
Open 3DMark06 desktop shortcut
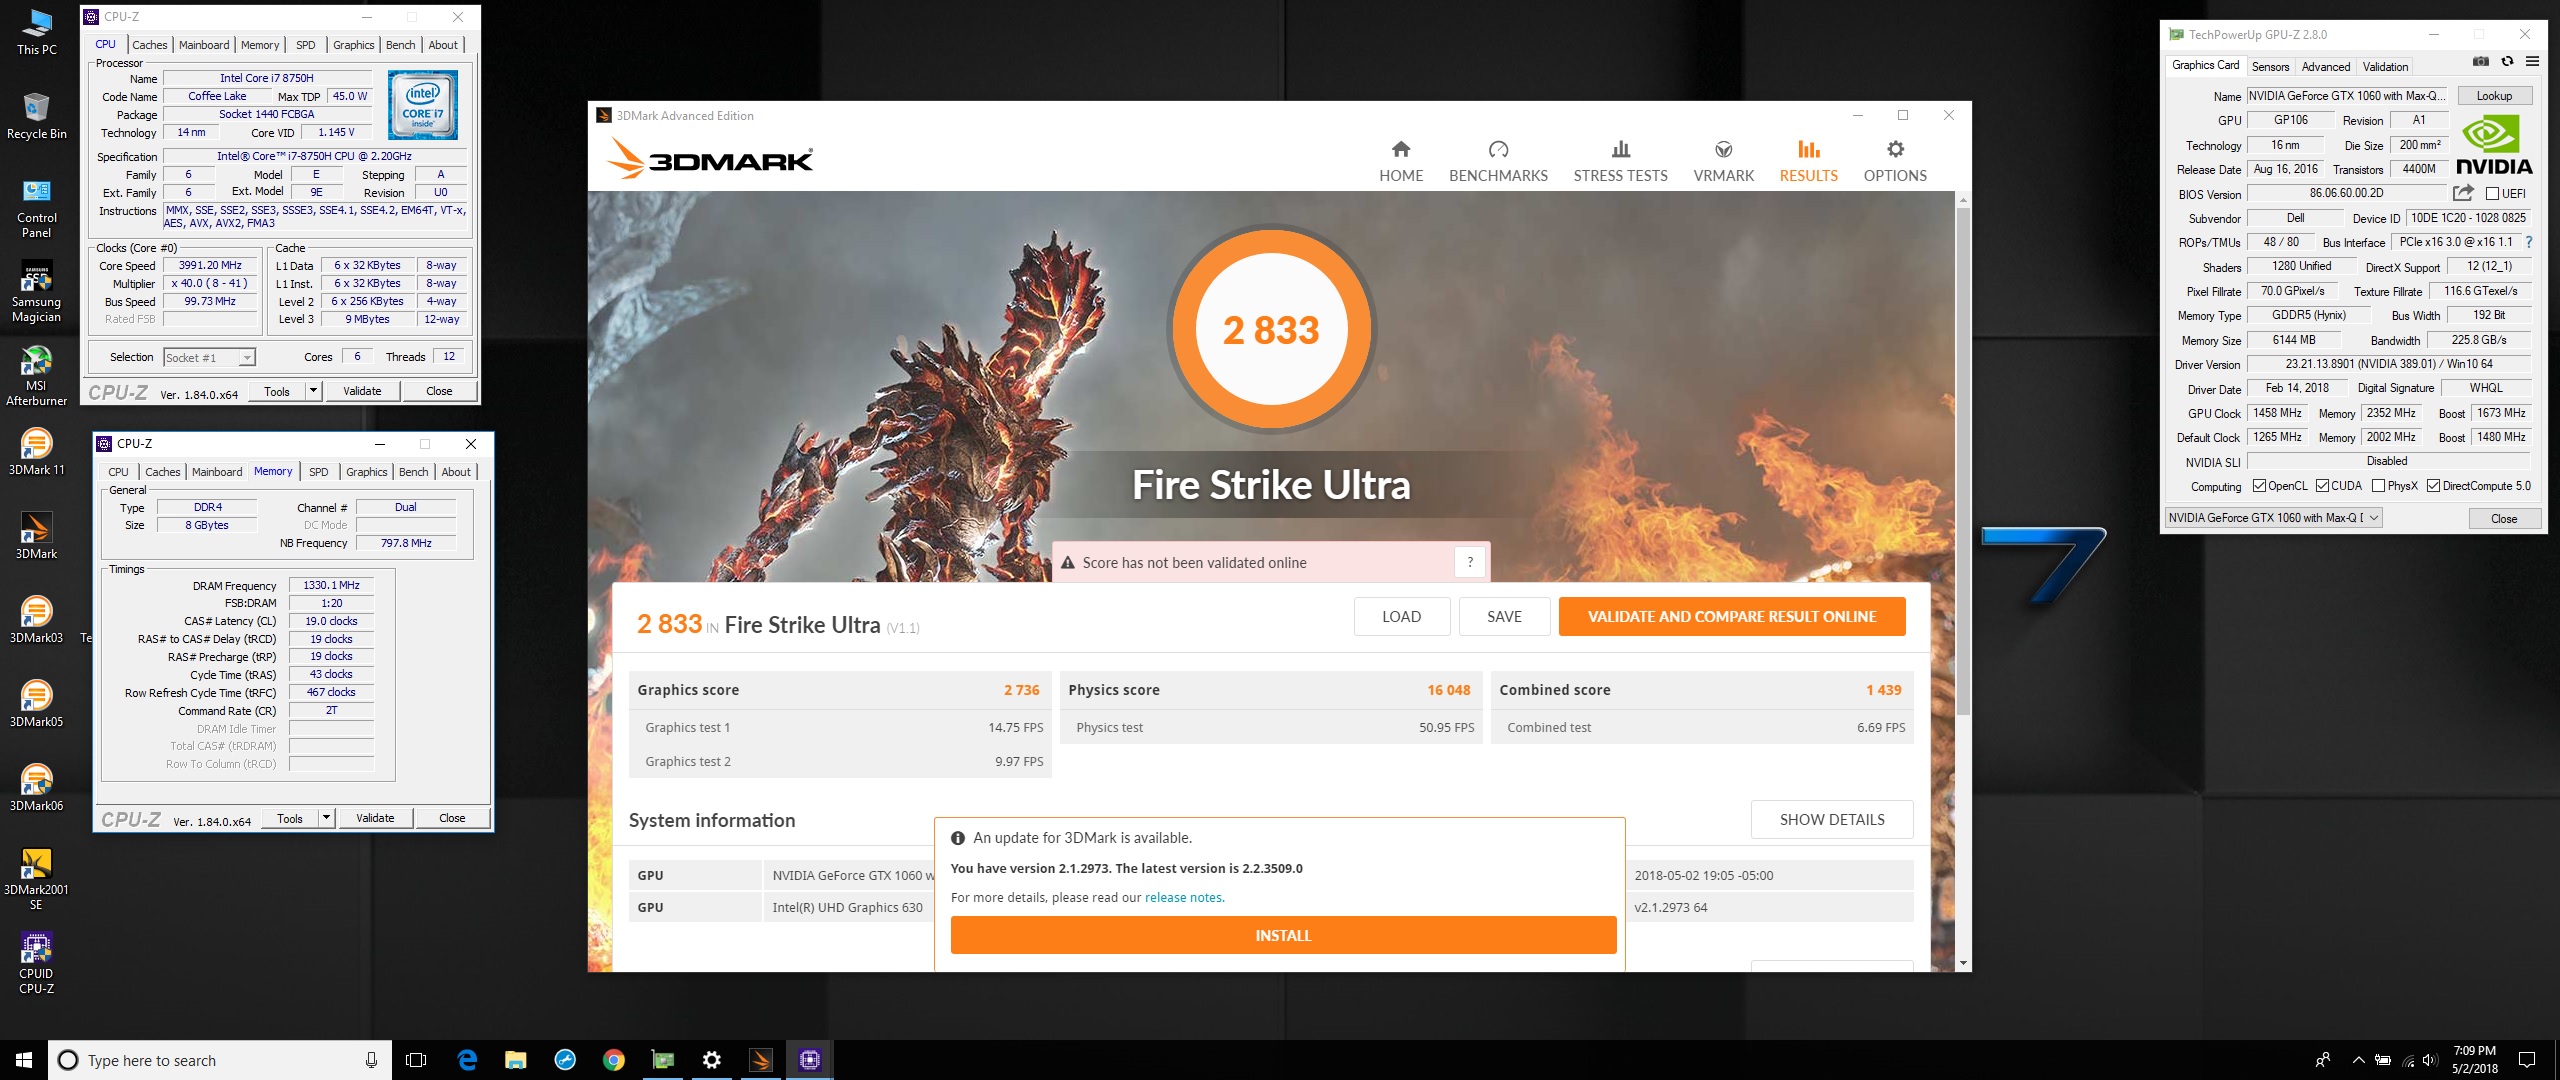point(37,788)
